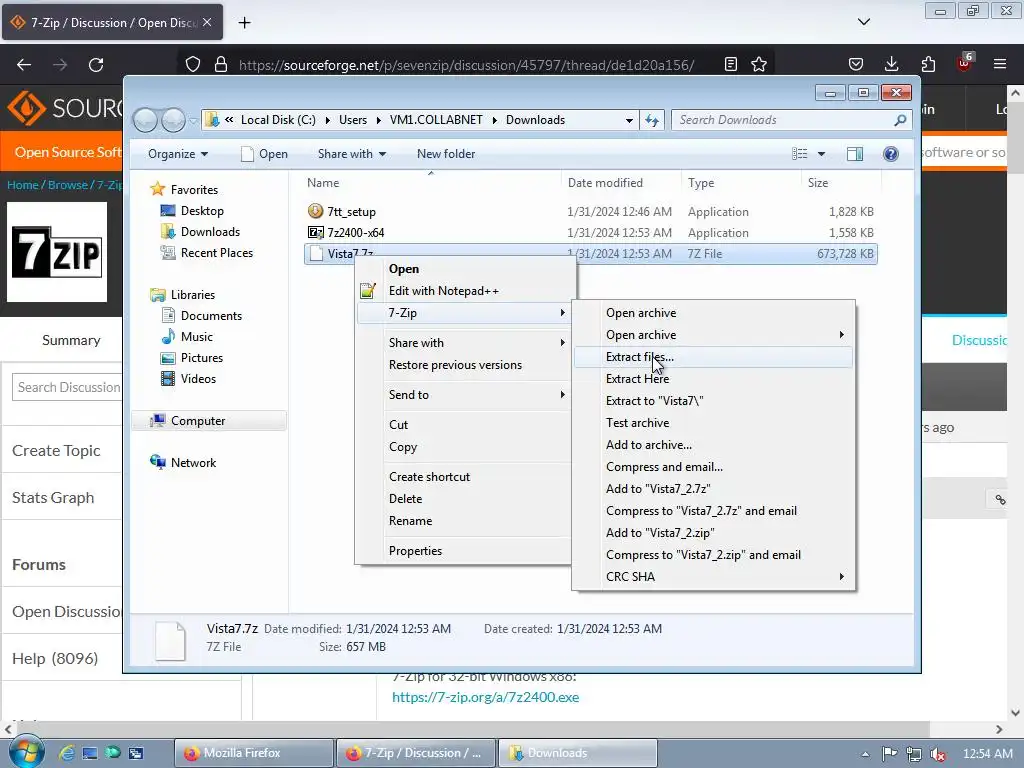Open Firefox hamburger menu
1024x768 pixels.
[x=1000, y=64]
